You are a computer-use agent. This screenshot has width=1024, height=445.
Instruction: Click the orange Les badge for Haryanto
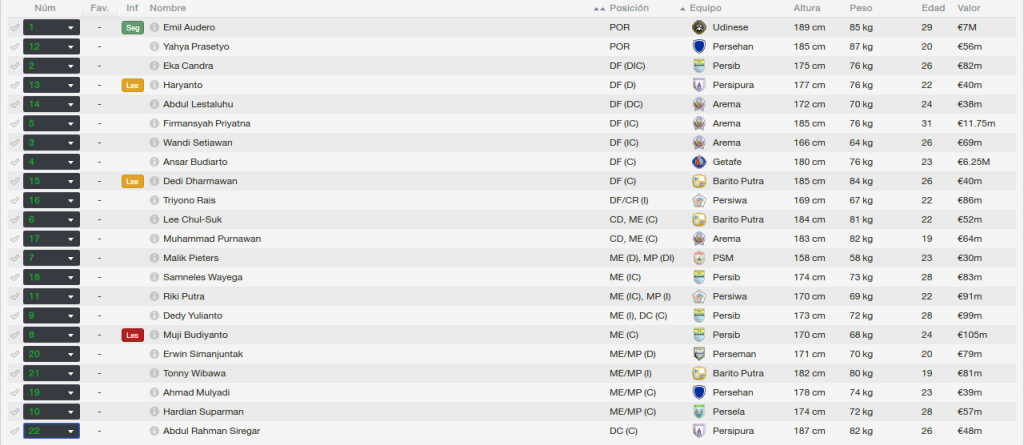coord(133,85)
